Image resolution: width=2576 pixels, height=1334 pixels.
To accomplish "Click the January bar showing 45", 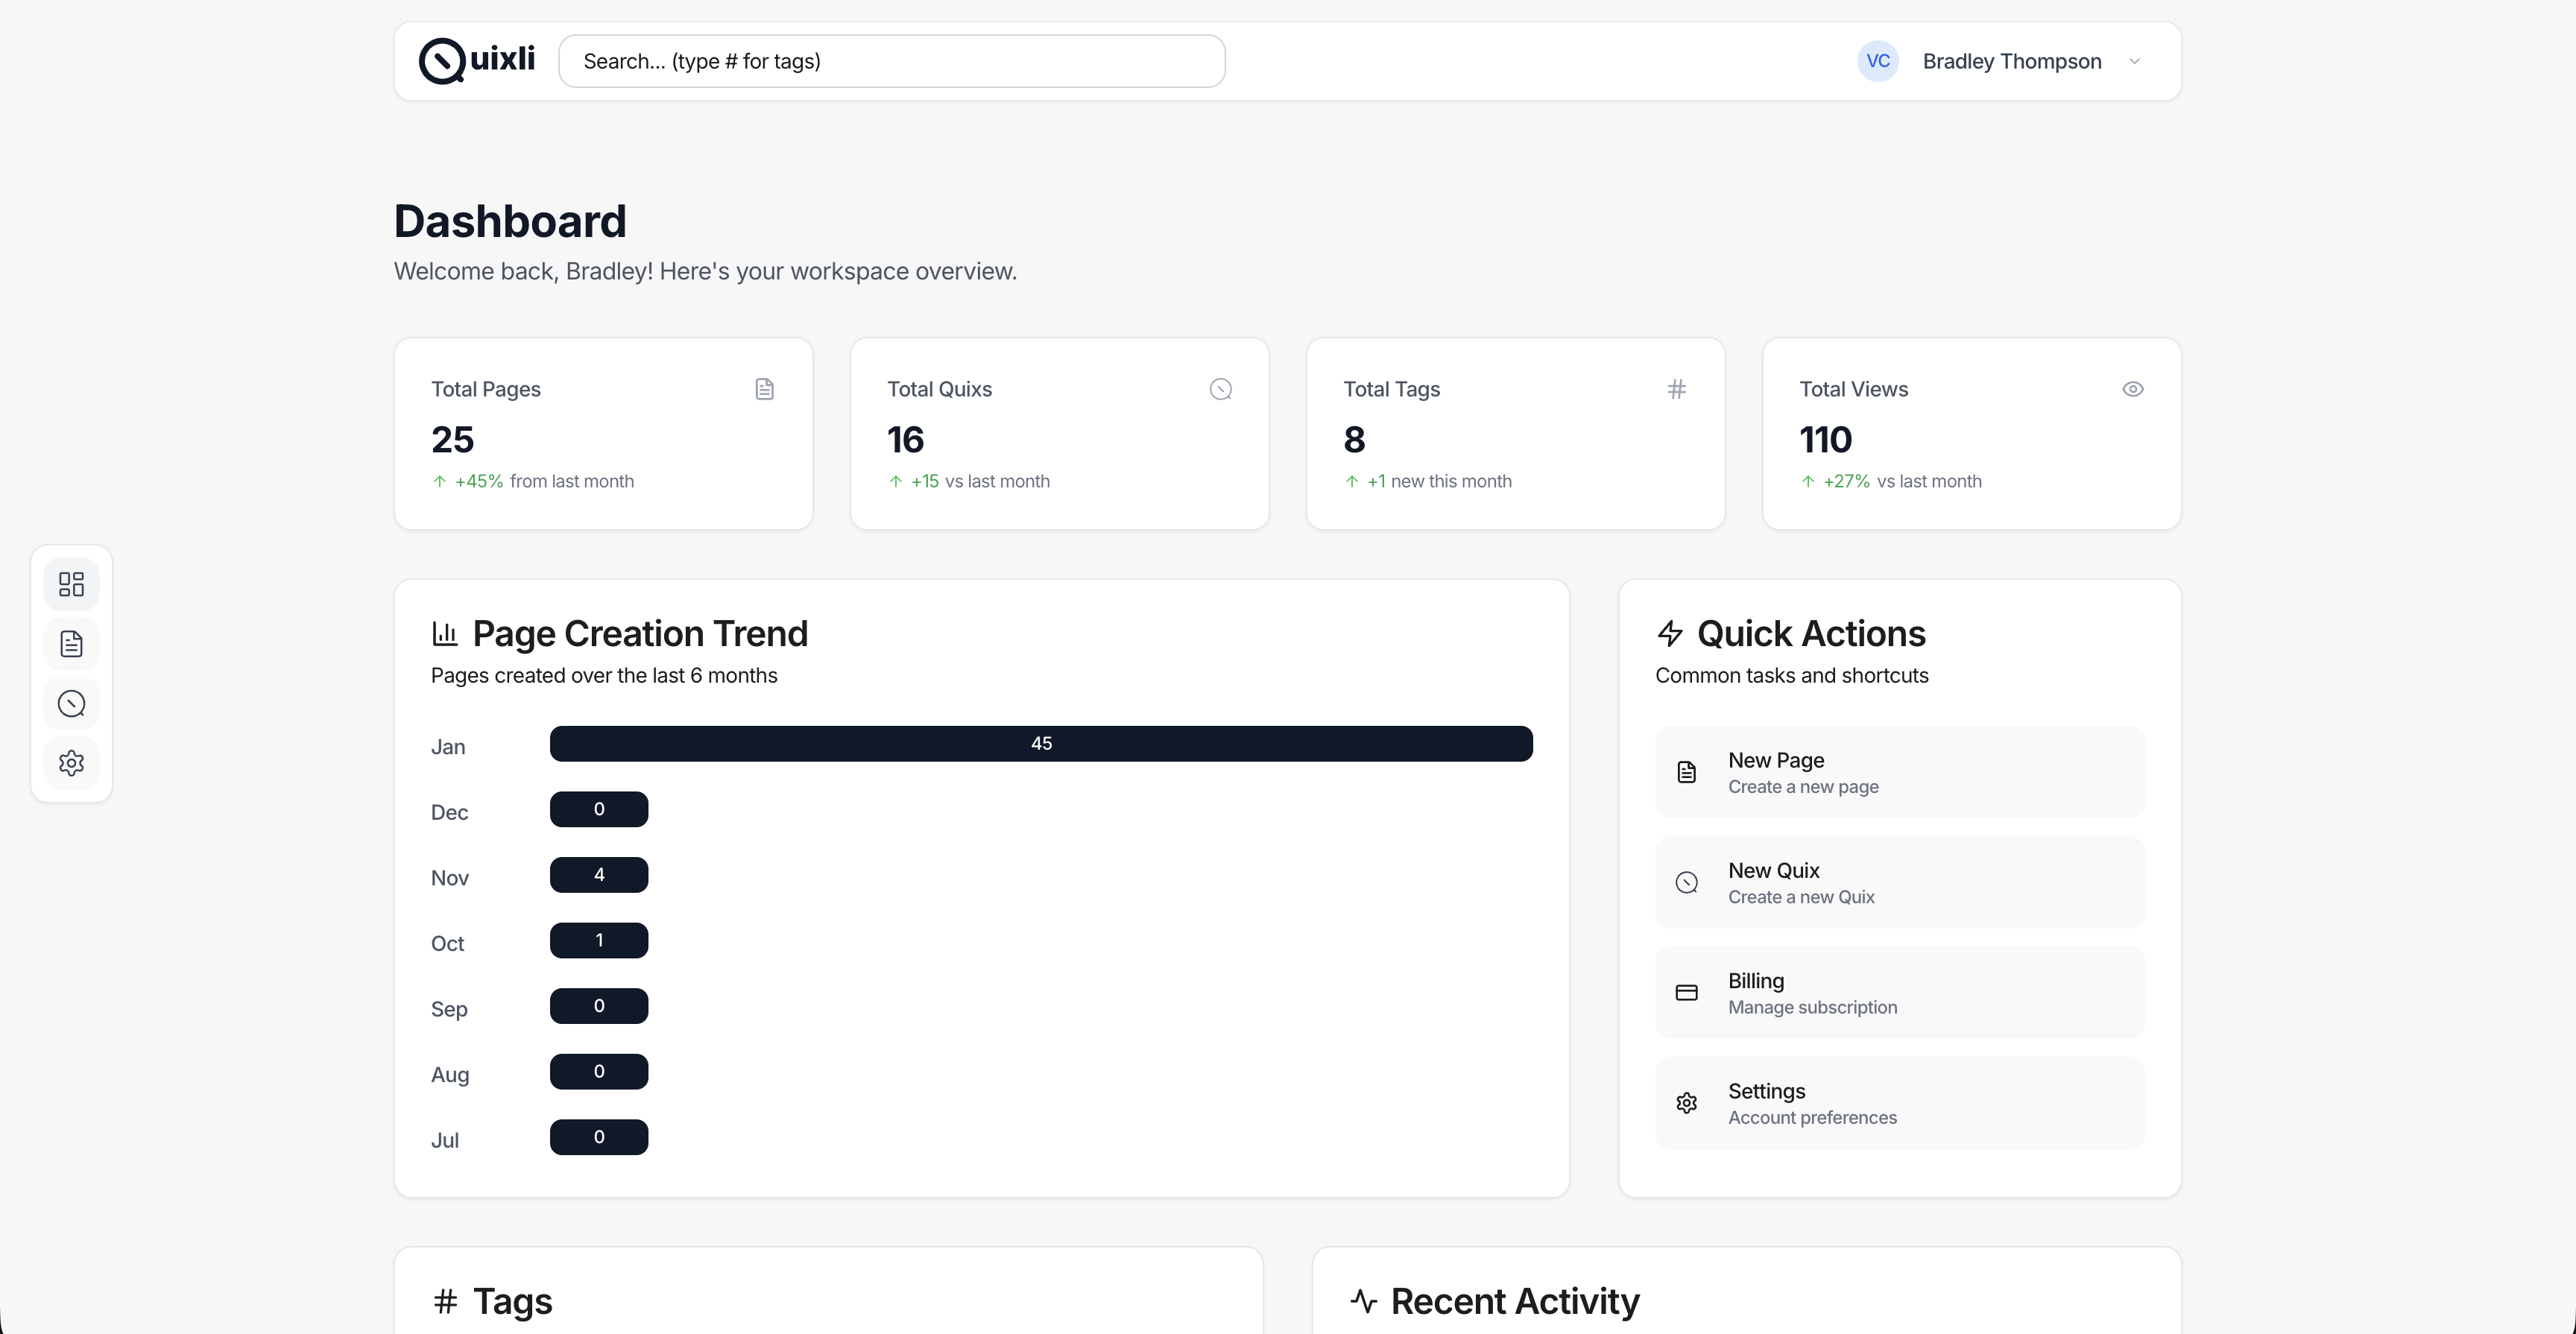I will [1040, 744].
